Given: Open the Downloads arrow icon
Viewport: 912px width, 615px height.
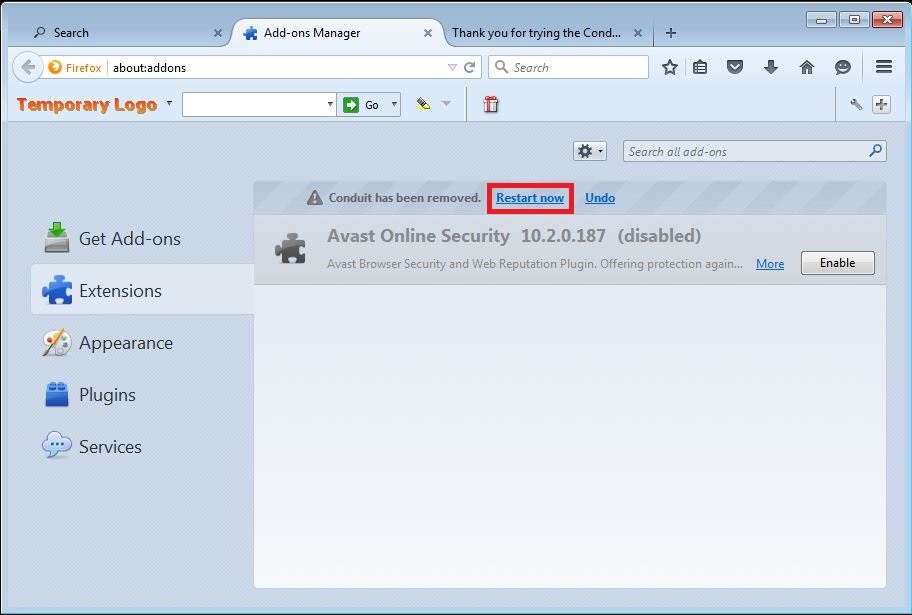Looking at the screenshot, I should pyautogui.click(x=771, y=67).
